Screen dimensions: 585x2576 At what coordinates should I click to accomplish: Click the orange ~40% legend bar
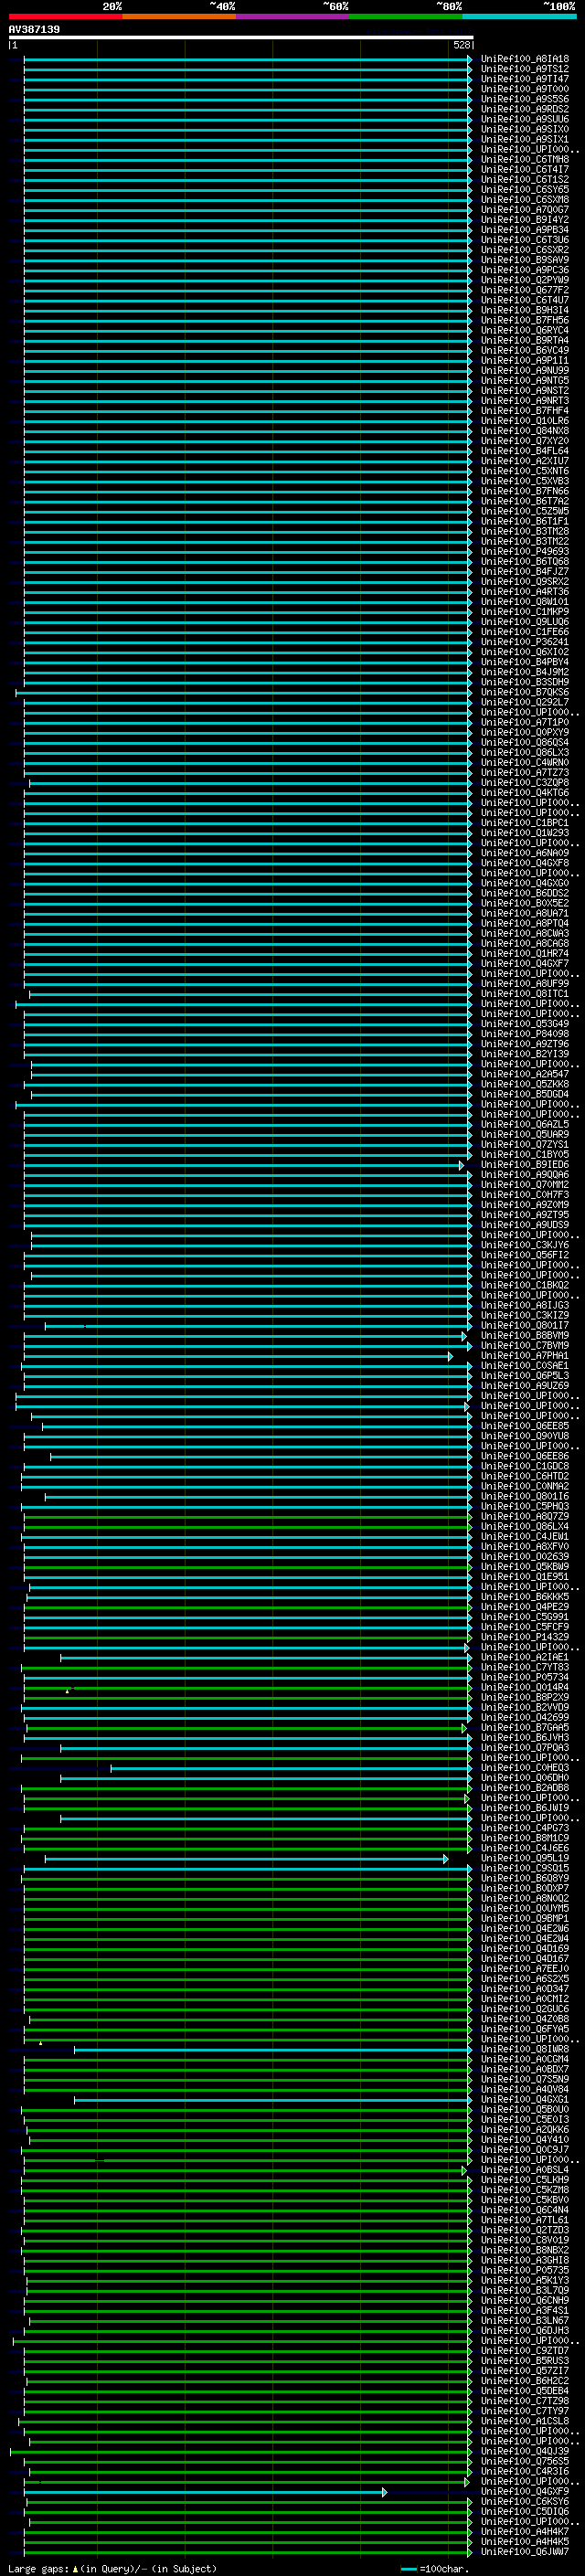coord(179,16)
